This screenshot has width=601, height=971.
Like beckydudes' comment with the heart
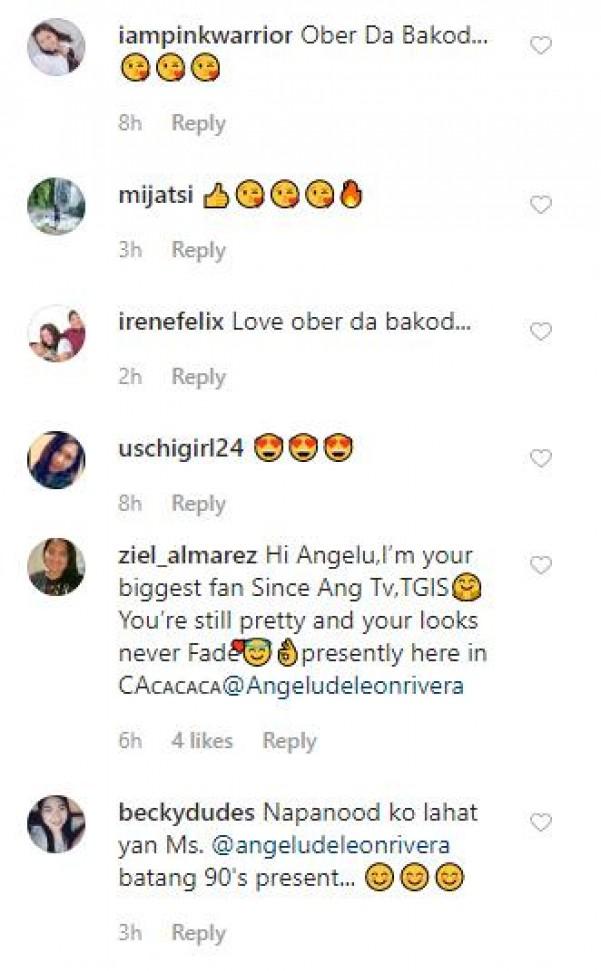click(540, 823)
